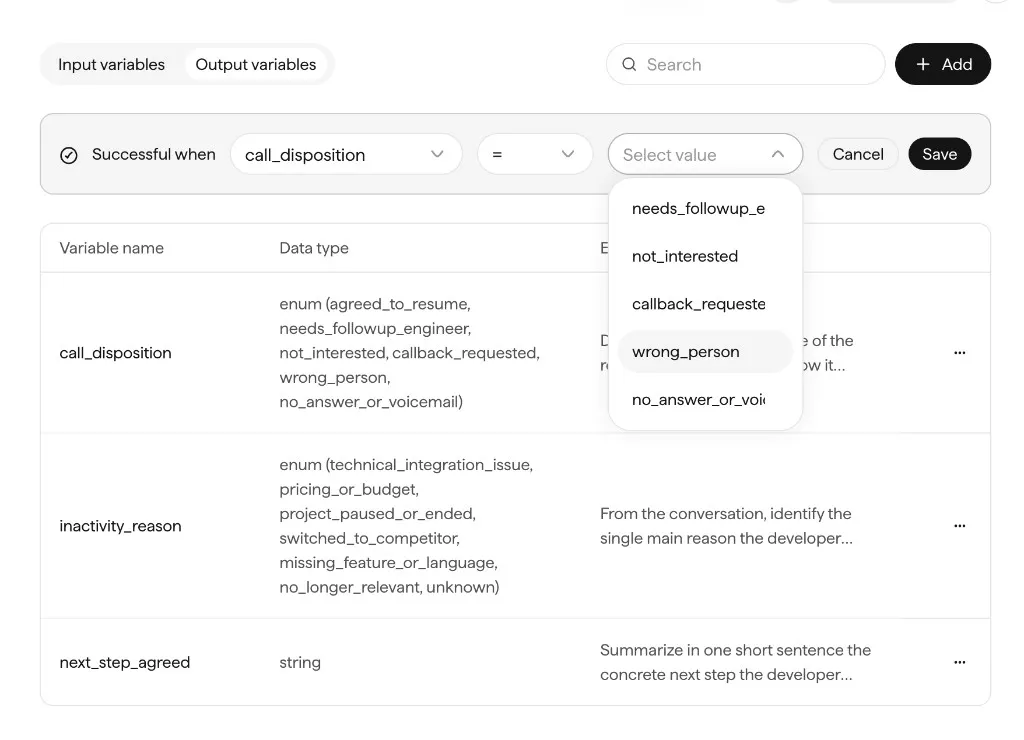
Task: Click the Data type column header
Action: click(314, 248)
